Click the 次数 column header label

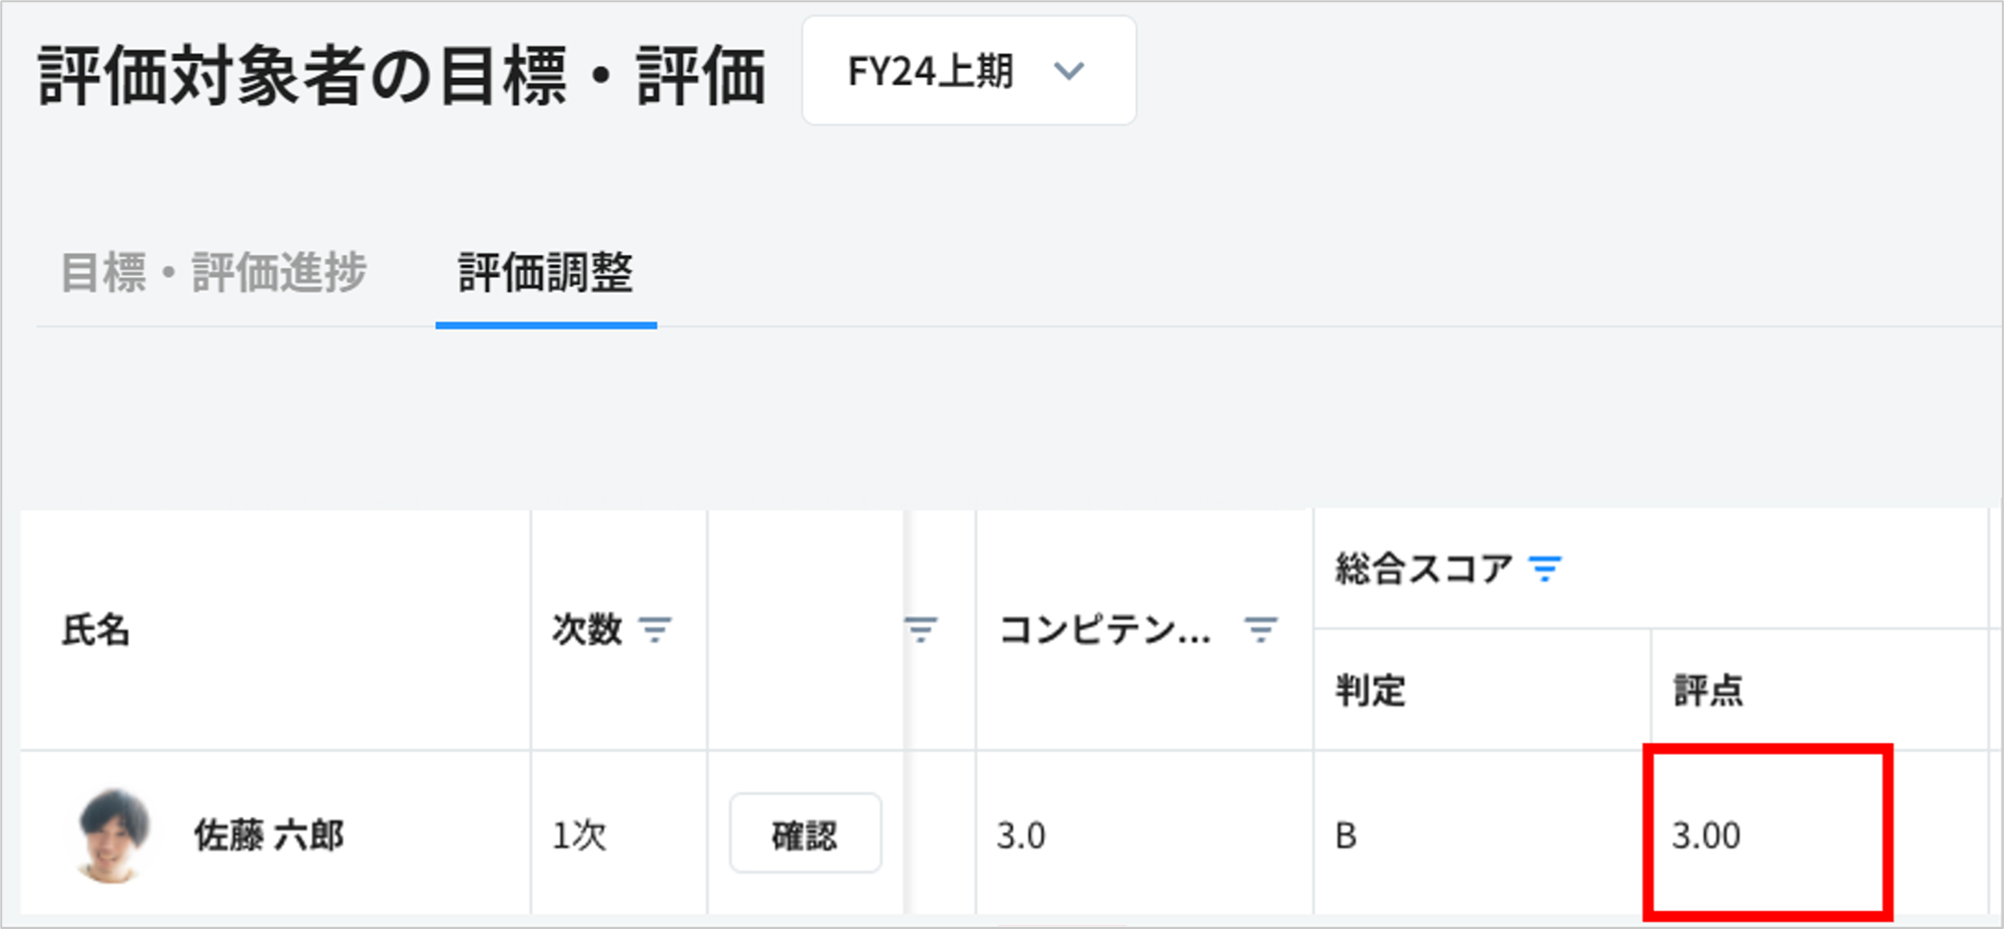pyautogui.click(x=587, y=630)
